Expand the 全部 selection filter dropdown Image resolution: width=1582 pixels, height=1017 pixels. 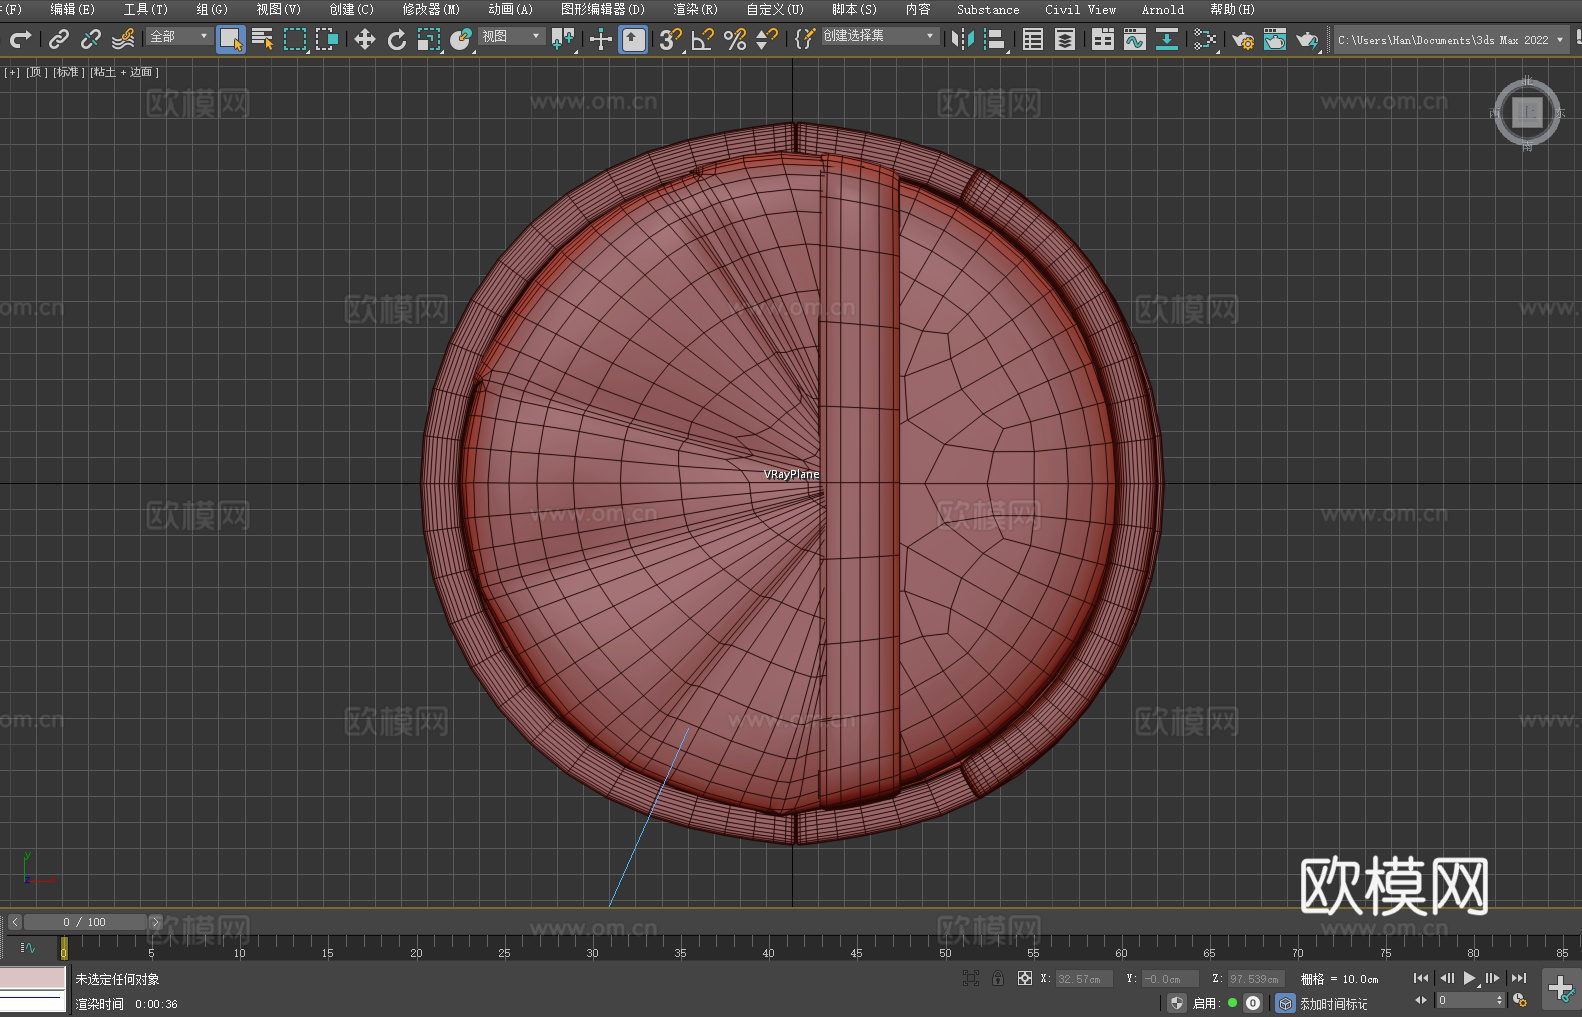point(180,37)
